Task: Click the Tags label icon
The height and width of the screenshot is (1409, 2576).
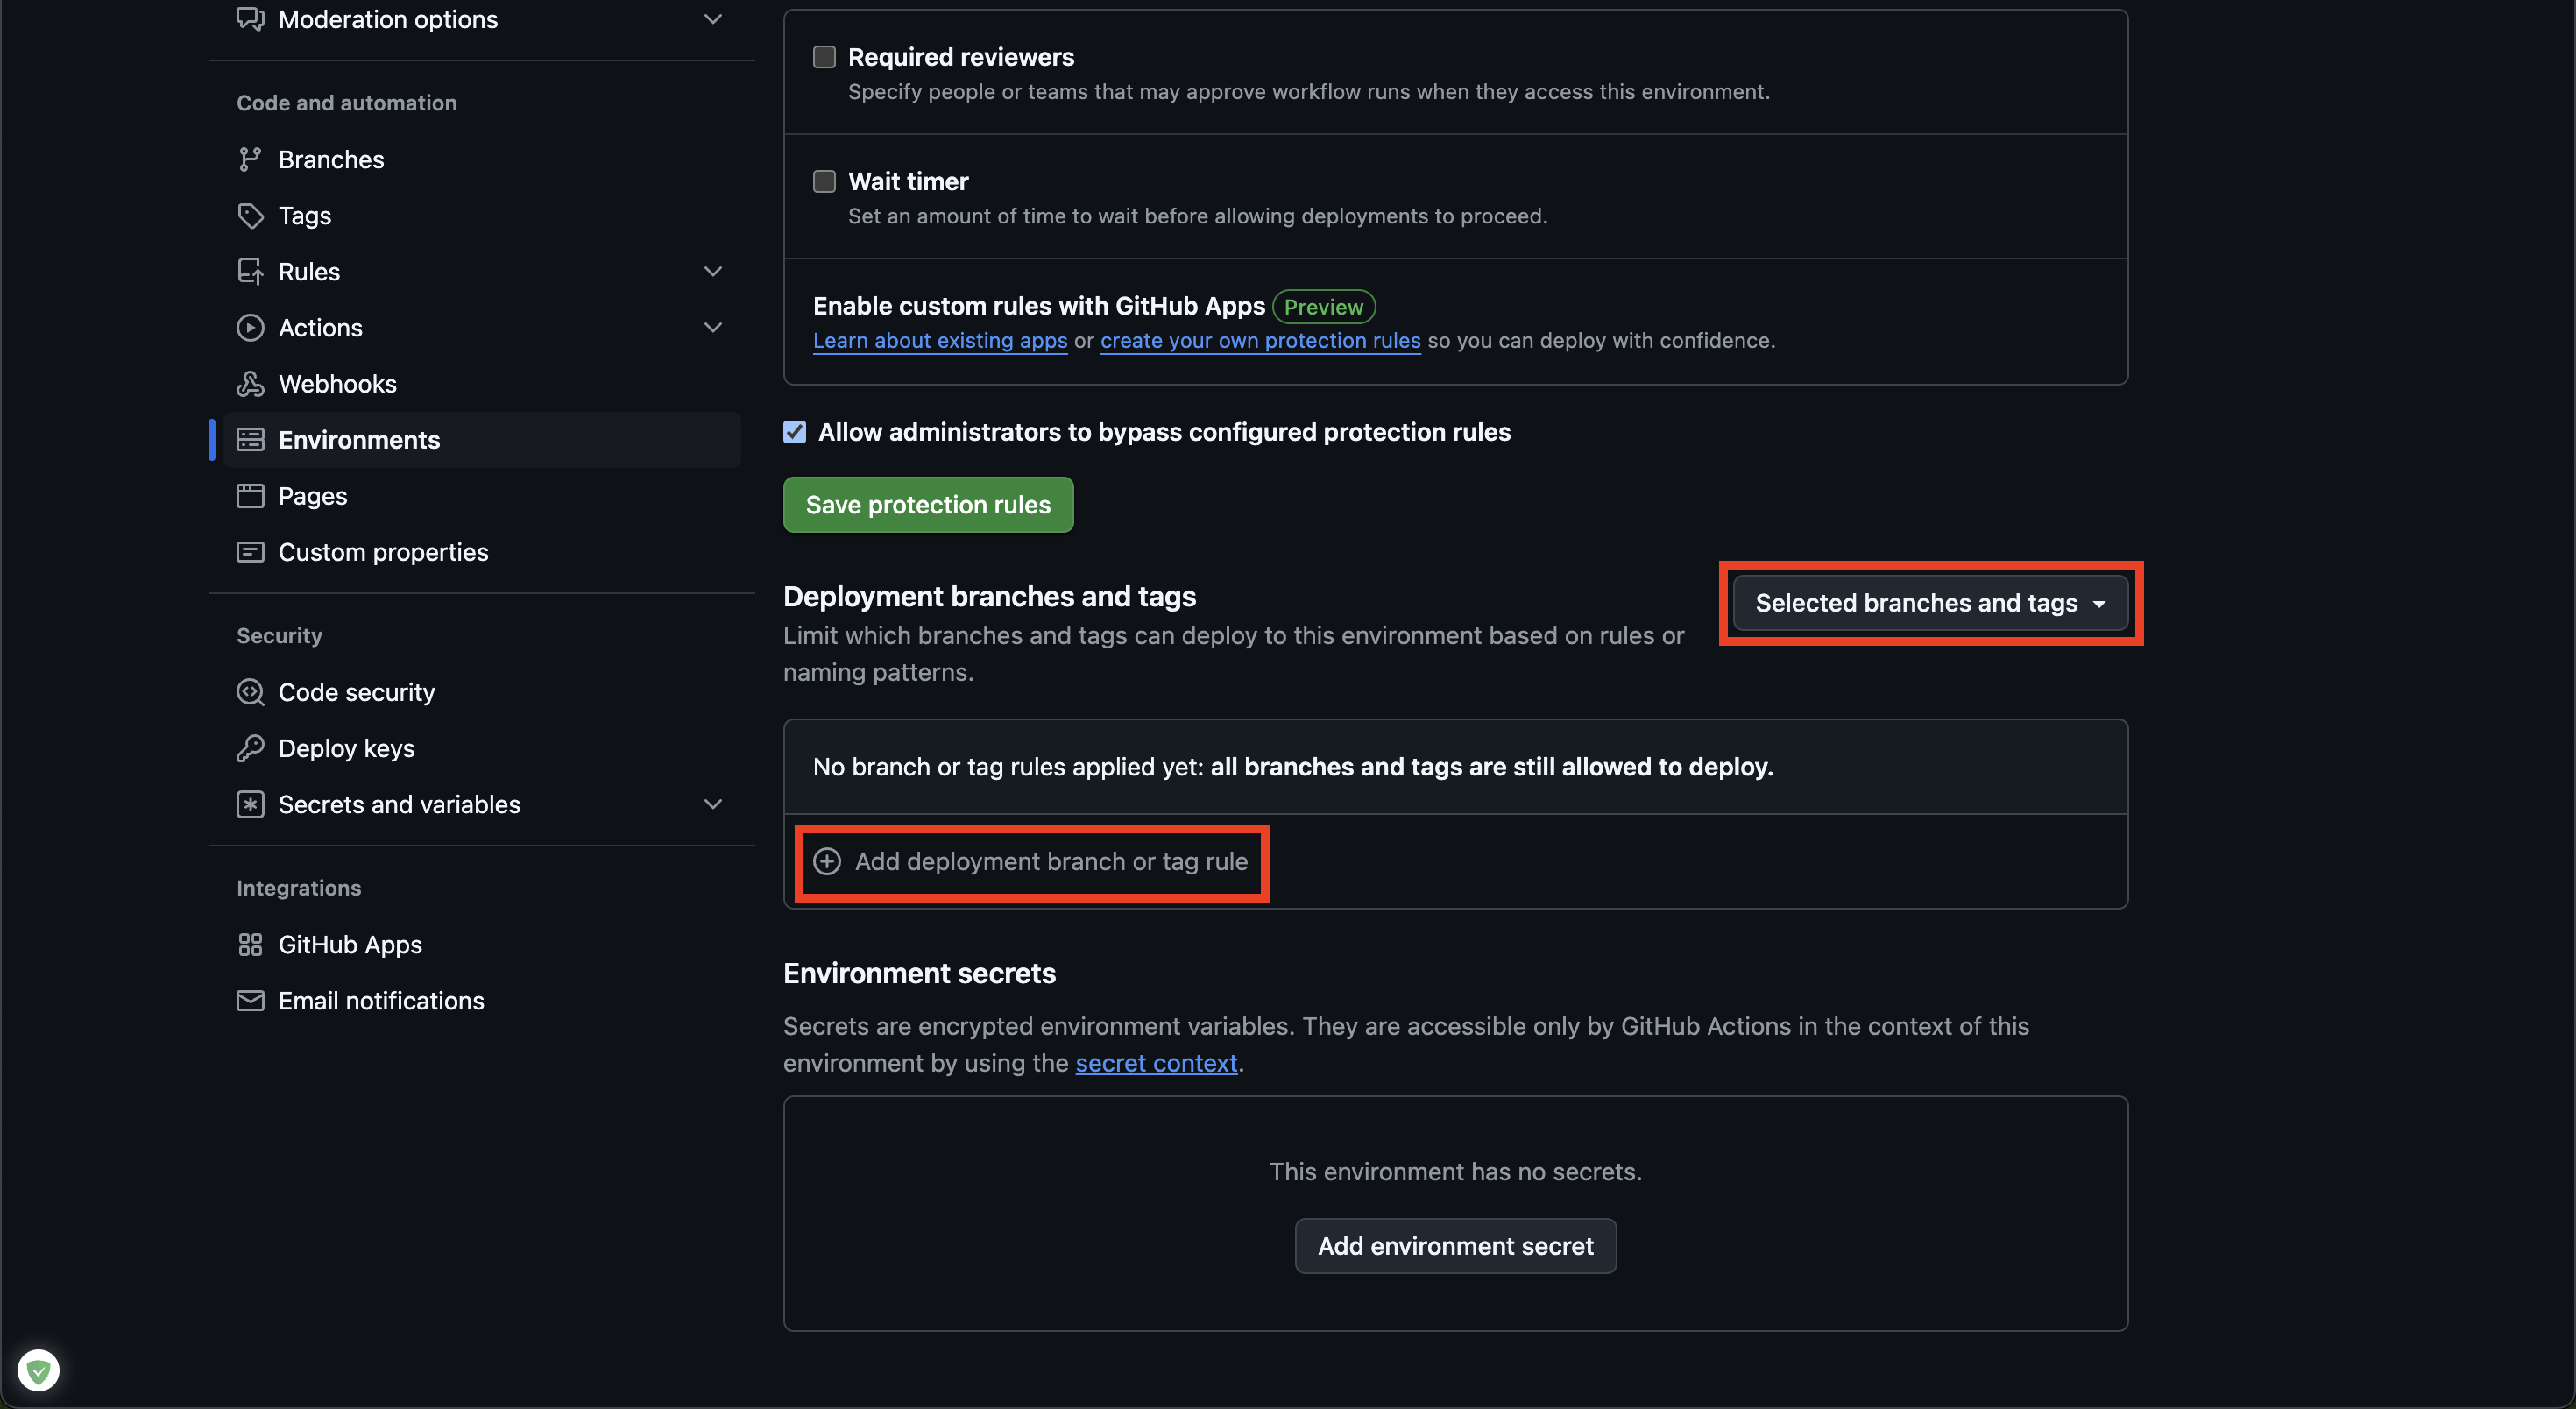Action: [250, 215]
